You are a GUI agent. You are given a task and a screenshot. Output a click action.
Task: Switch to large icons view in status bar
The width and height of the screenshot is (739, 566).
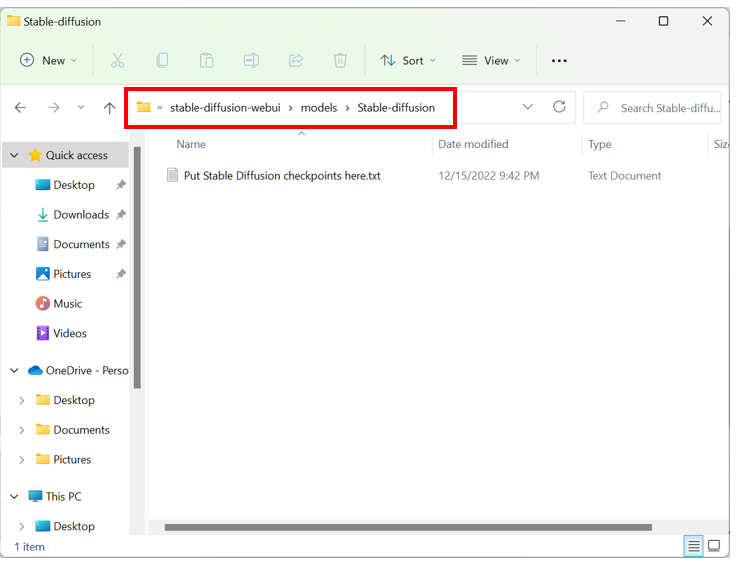[714, 546]
